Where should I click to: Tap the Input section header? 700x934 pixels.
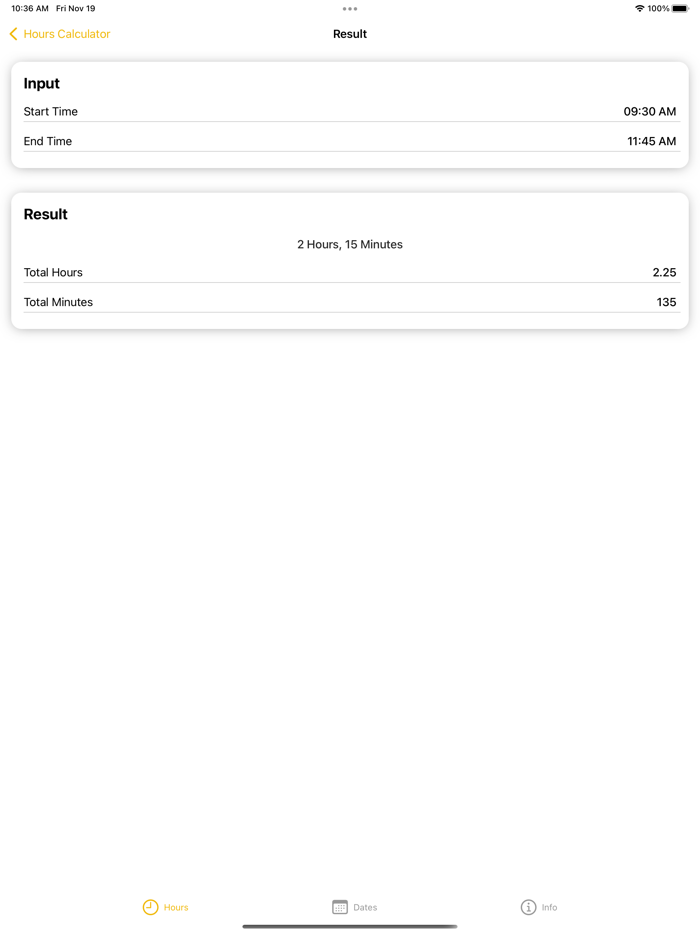(x=41, y=83)
